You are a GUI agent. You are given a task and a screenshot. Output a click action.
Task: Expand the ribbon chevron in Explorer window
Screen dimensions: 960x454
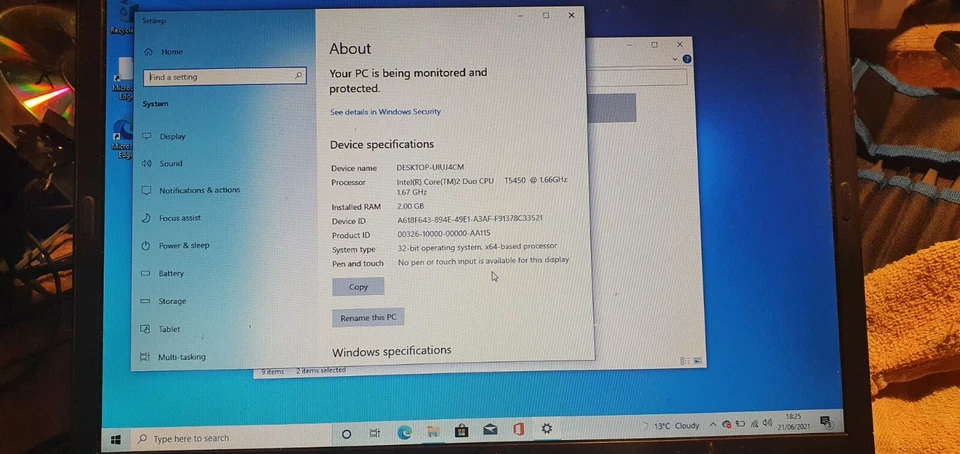pos(675,59)
